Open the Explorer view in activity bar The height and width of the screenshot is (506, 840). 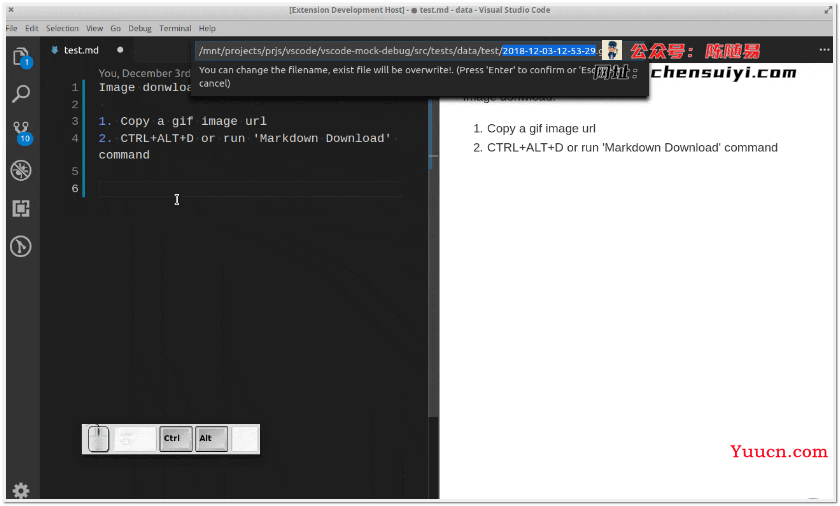tap(21, 57)
